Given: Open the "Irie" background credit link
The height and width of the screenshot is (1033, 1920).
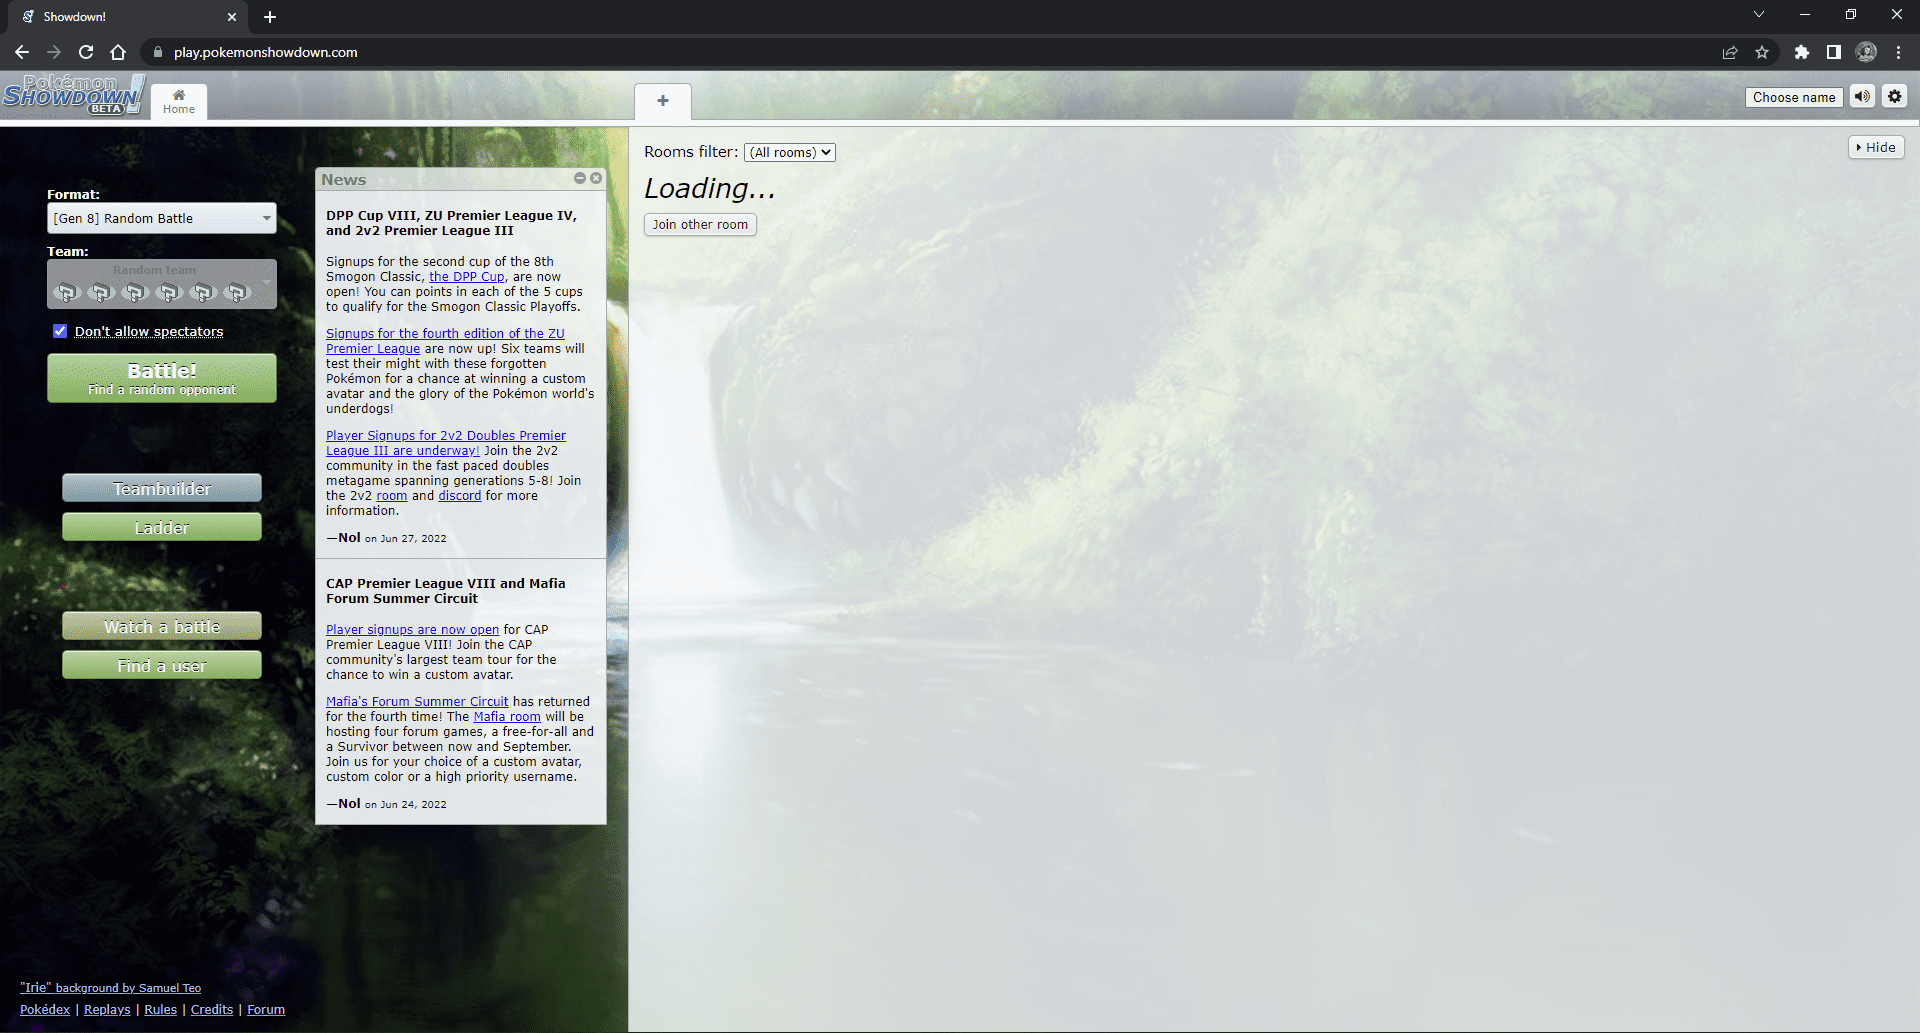Looking at the screenshot, I should point(110,988).
